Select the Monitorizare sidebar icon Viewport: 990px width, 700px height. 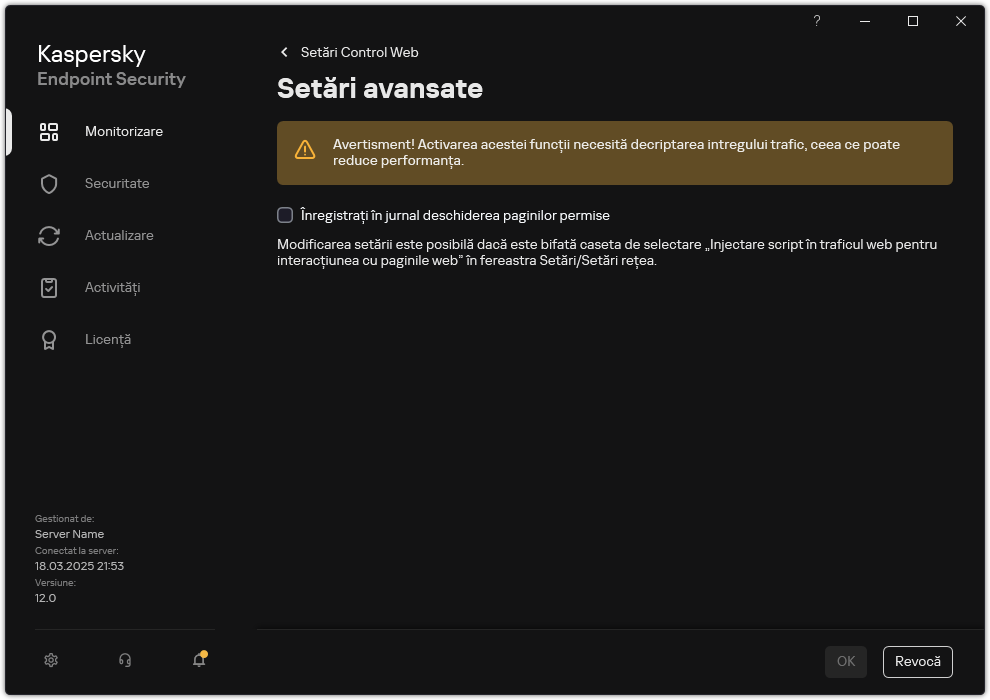49,131
